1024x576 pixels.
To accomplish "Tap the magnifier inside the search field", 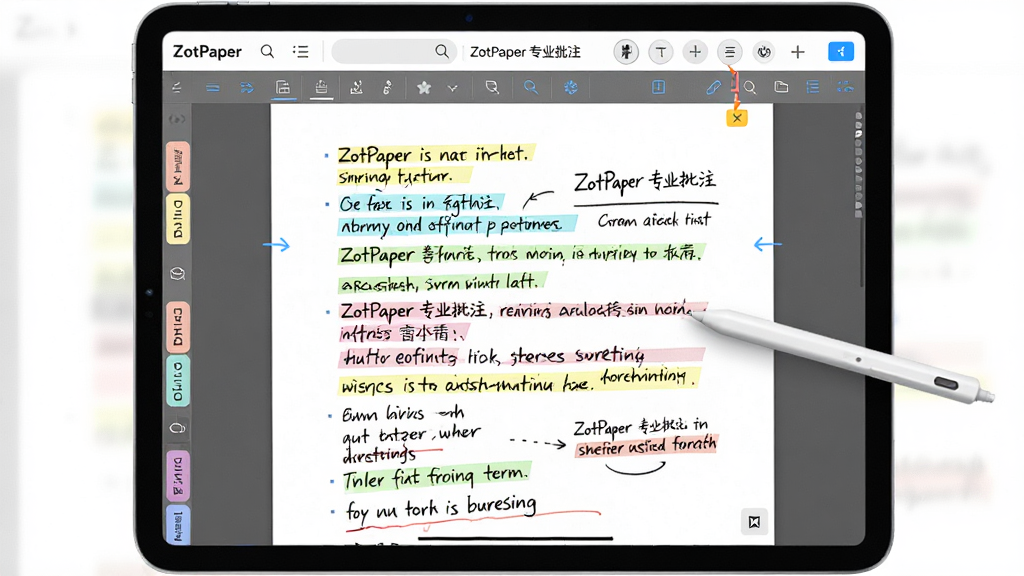I will pos(442,51).
